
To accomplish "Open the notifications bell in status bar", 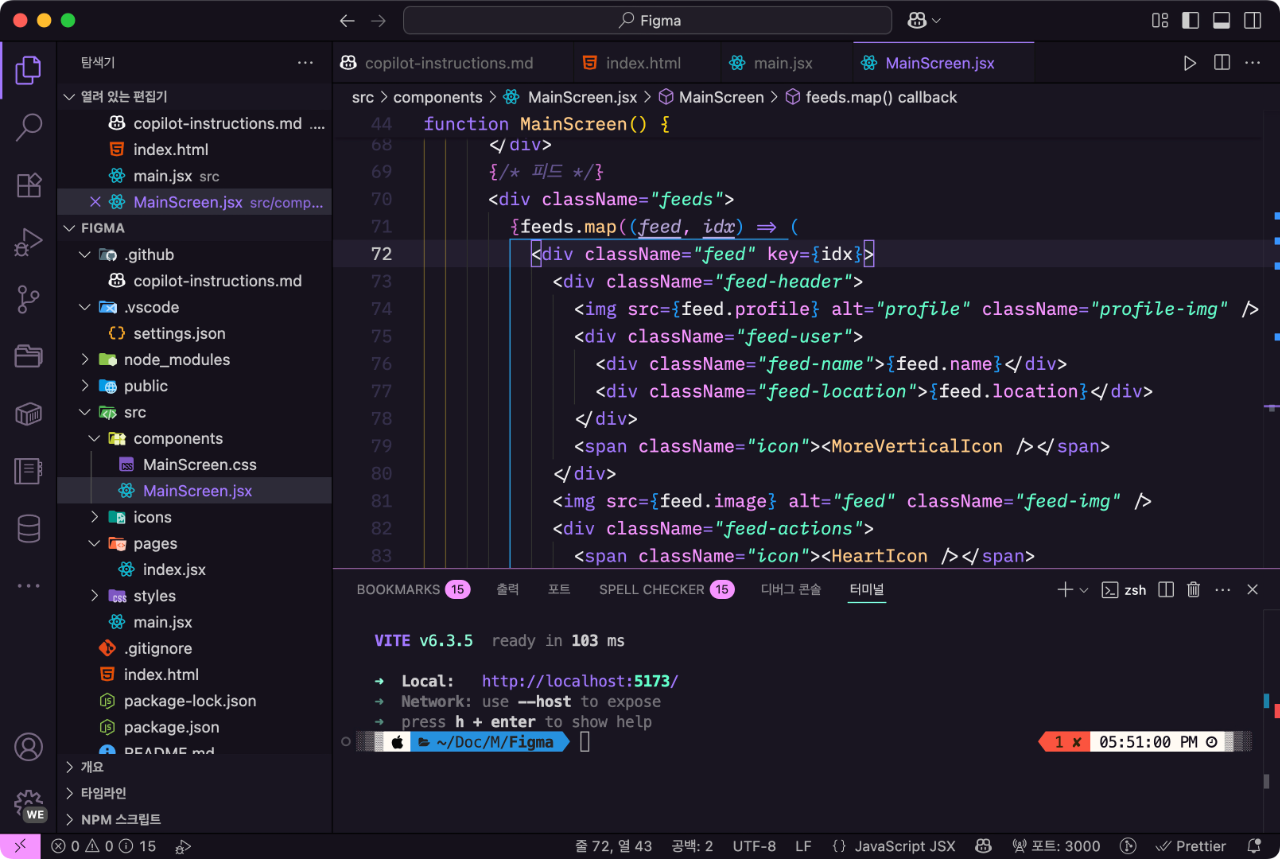I will coord(1254,846).
